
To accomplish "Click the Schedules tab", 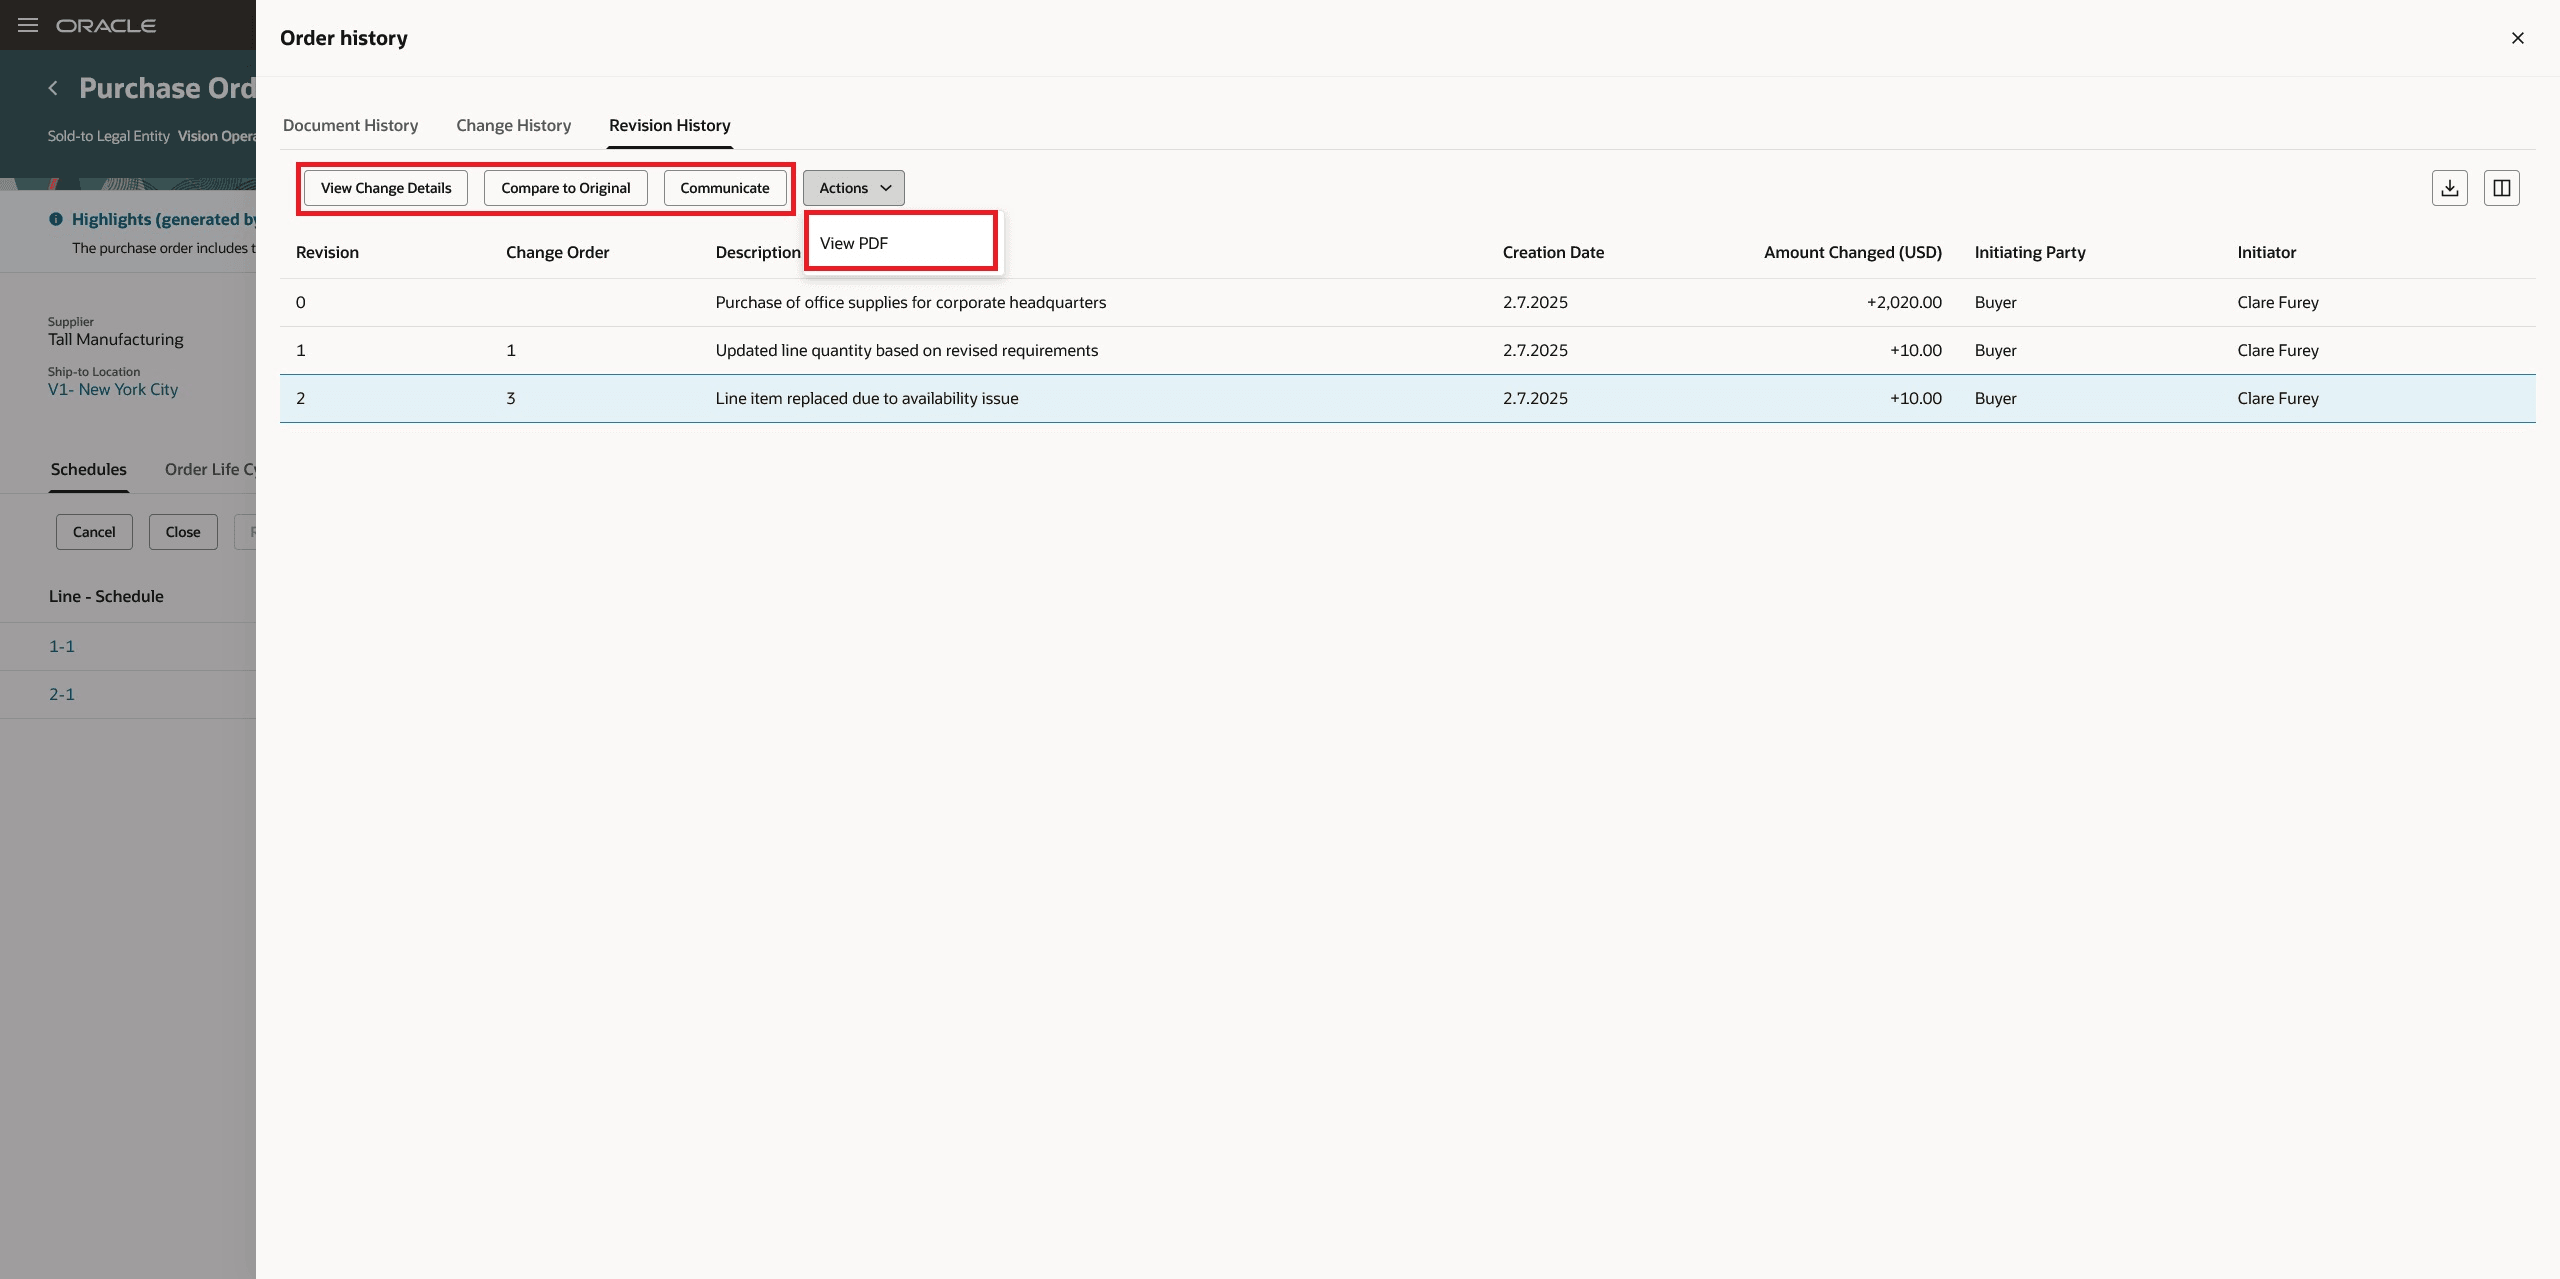I will (89, 469).
